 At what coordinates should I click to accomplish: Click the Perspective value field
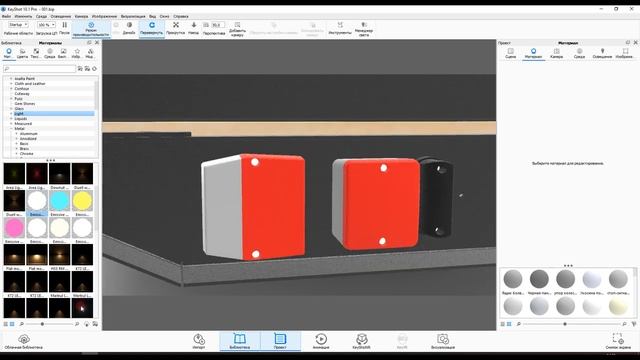click(218, 25)
